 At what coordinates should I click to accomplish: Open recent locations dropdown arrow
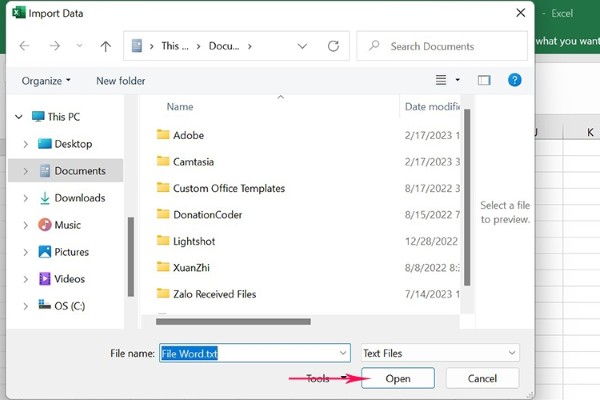pos(79,46)
